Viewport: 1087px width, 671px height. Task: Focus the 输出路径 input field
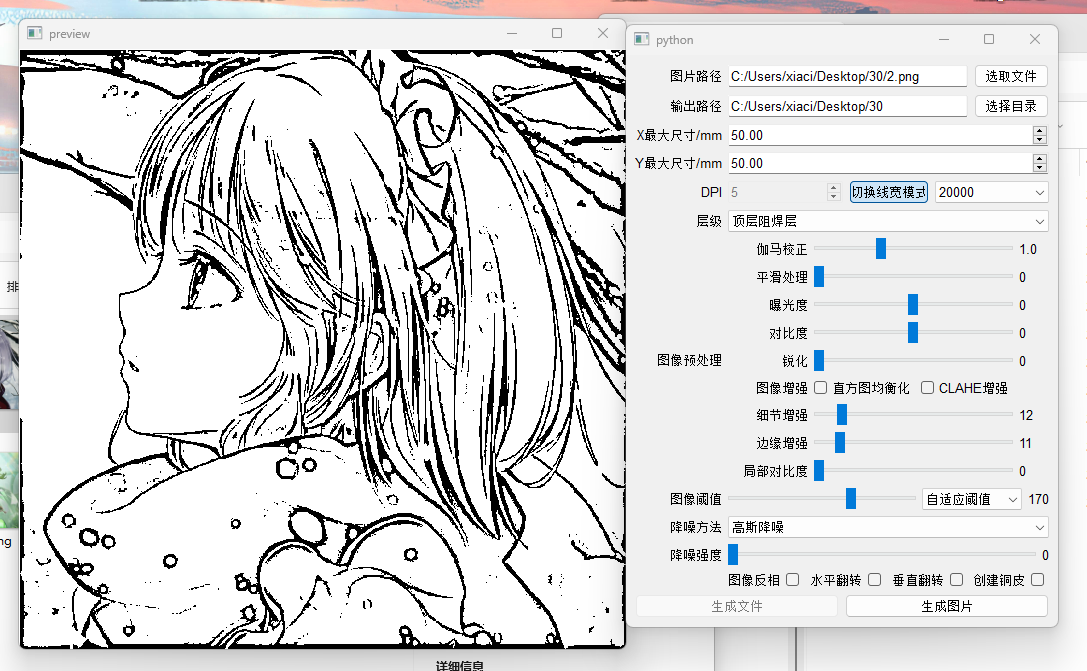click(847, 106)
